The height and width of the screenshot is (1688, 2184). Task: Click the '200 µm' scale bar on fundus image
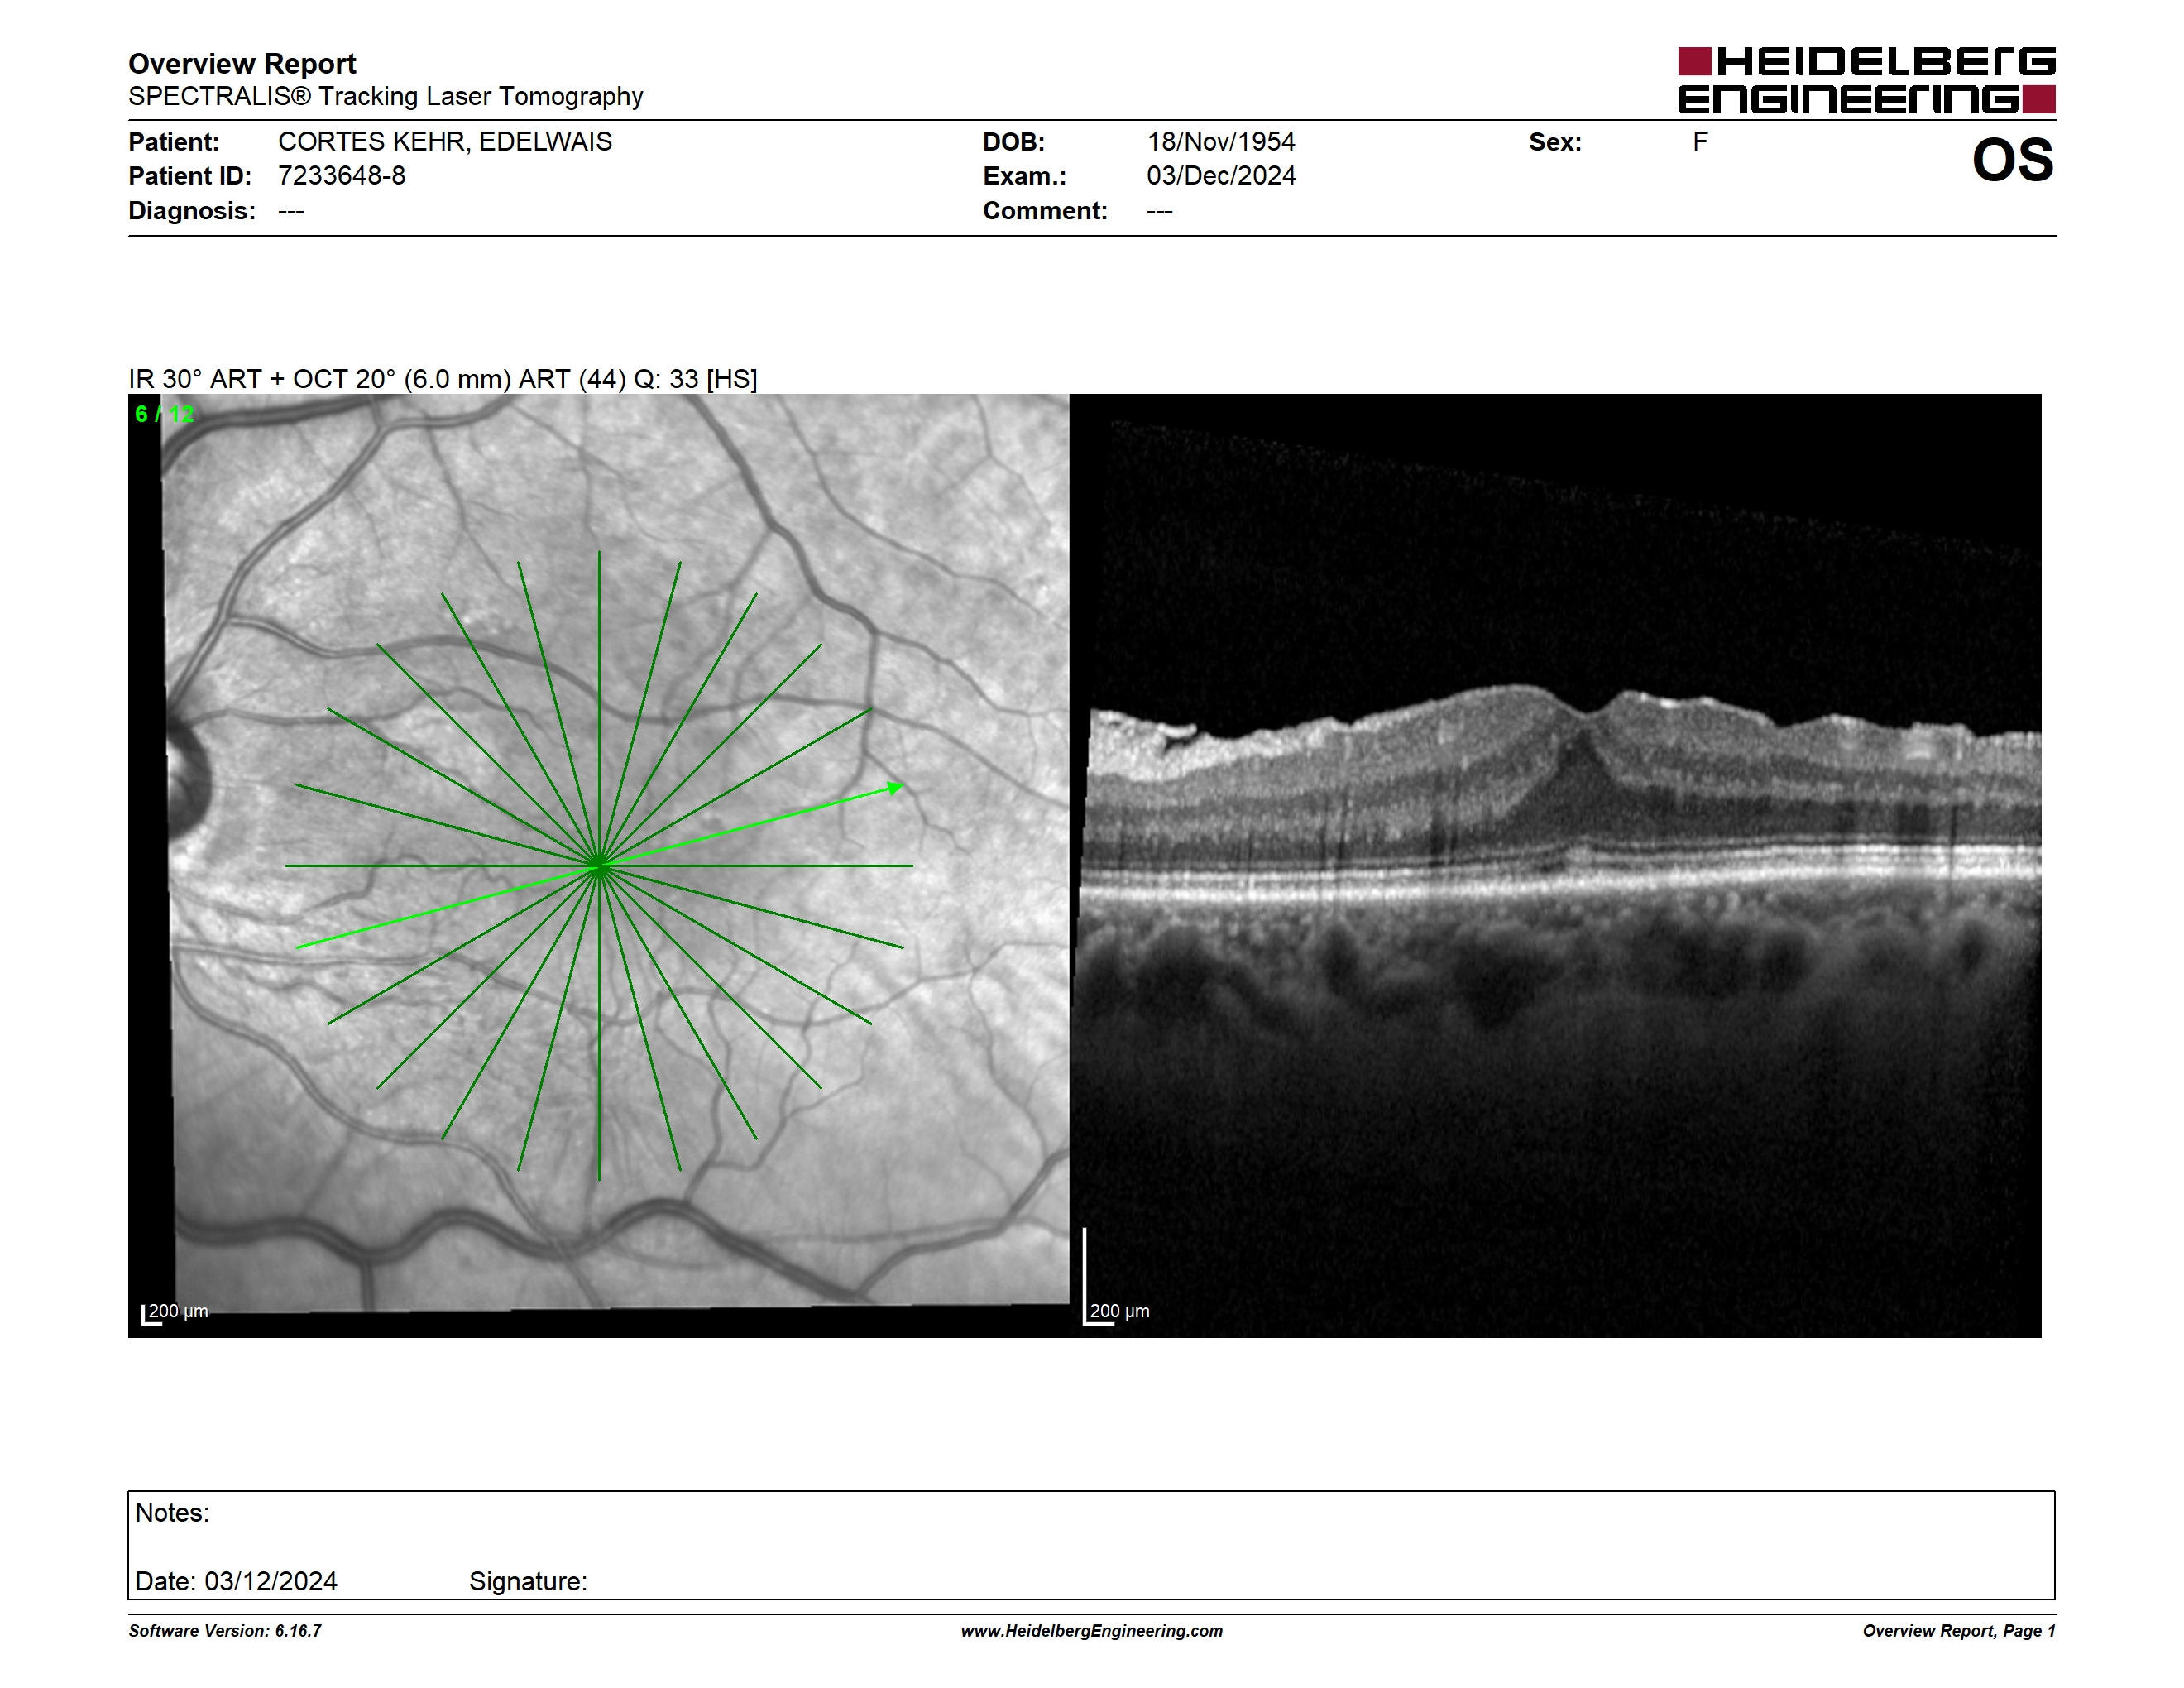175,1313
